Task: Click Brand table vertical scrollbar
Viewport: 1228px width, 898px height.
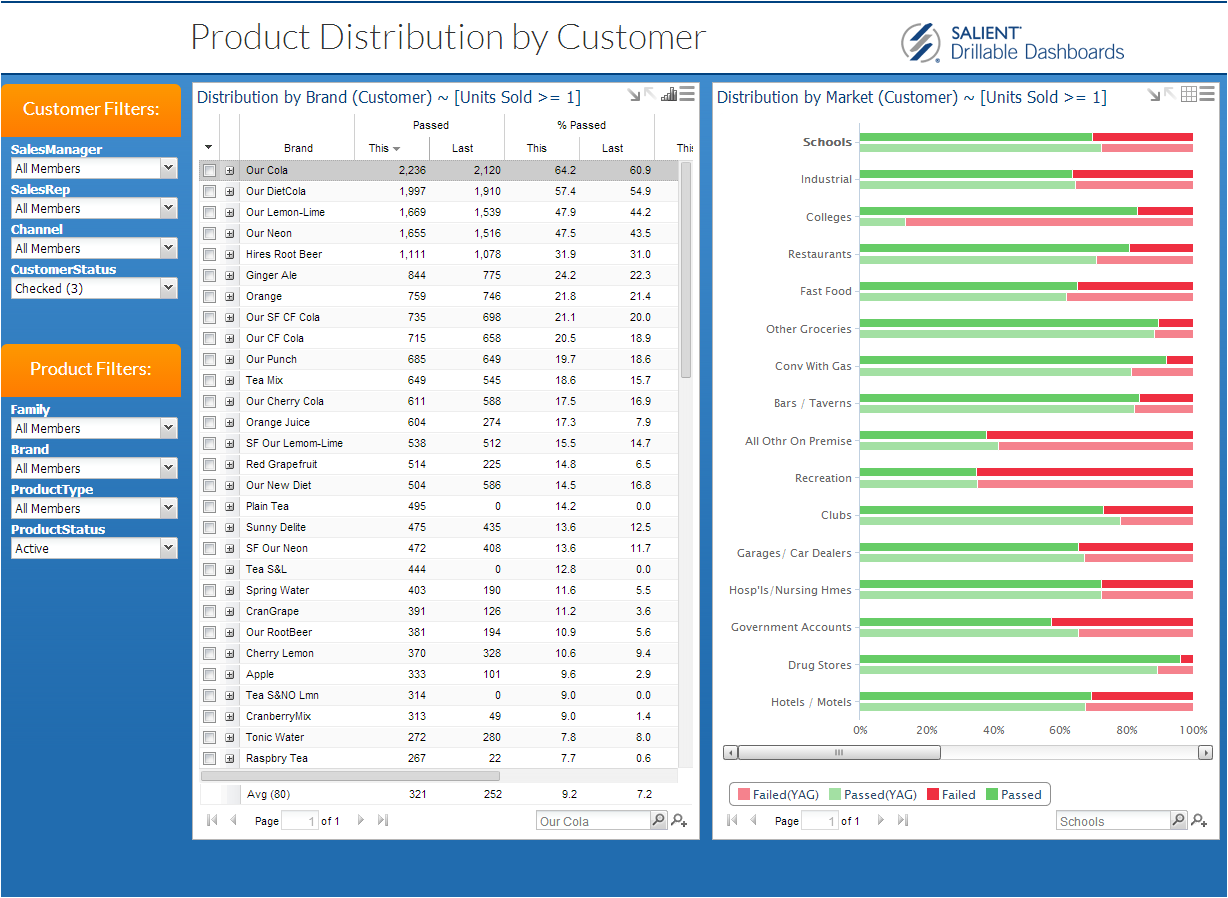Action: (686, 270)
